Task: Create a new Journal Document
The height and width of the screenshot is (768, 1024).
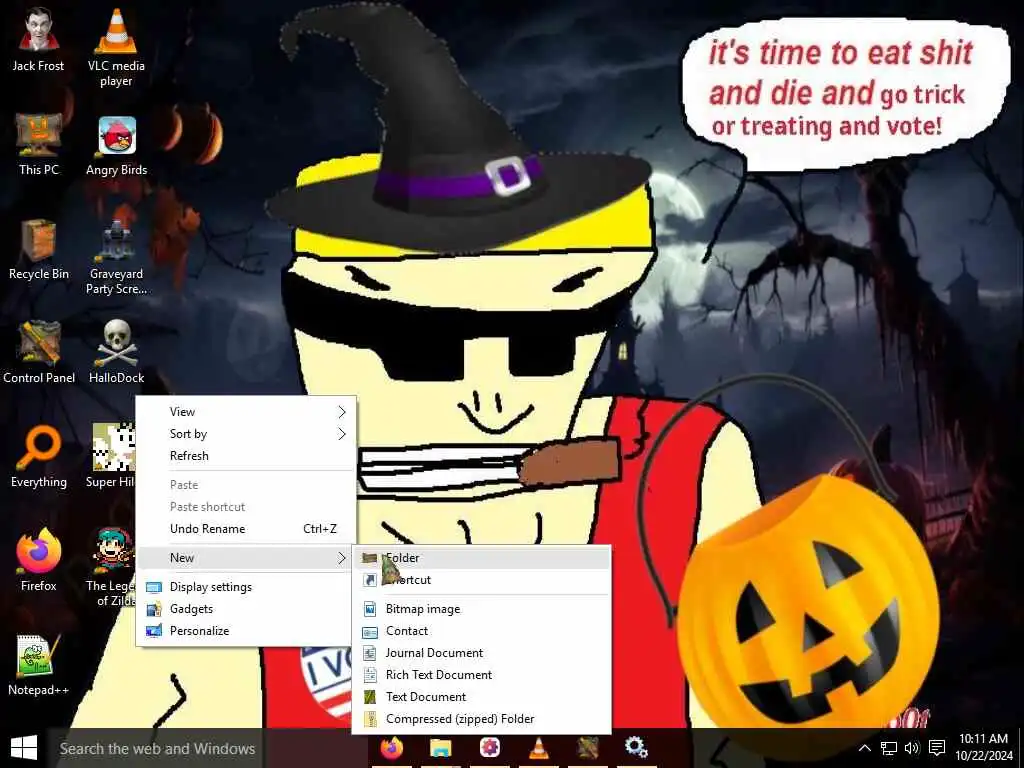Action: [x=482, y=653]
